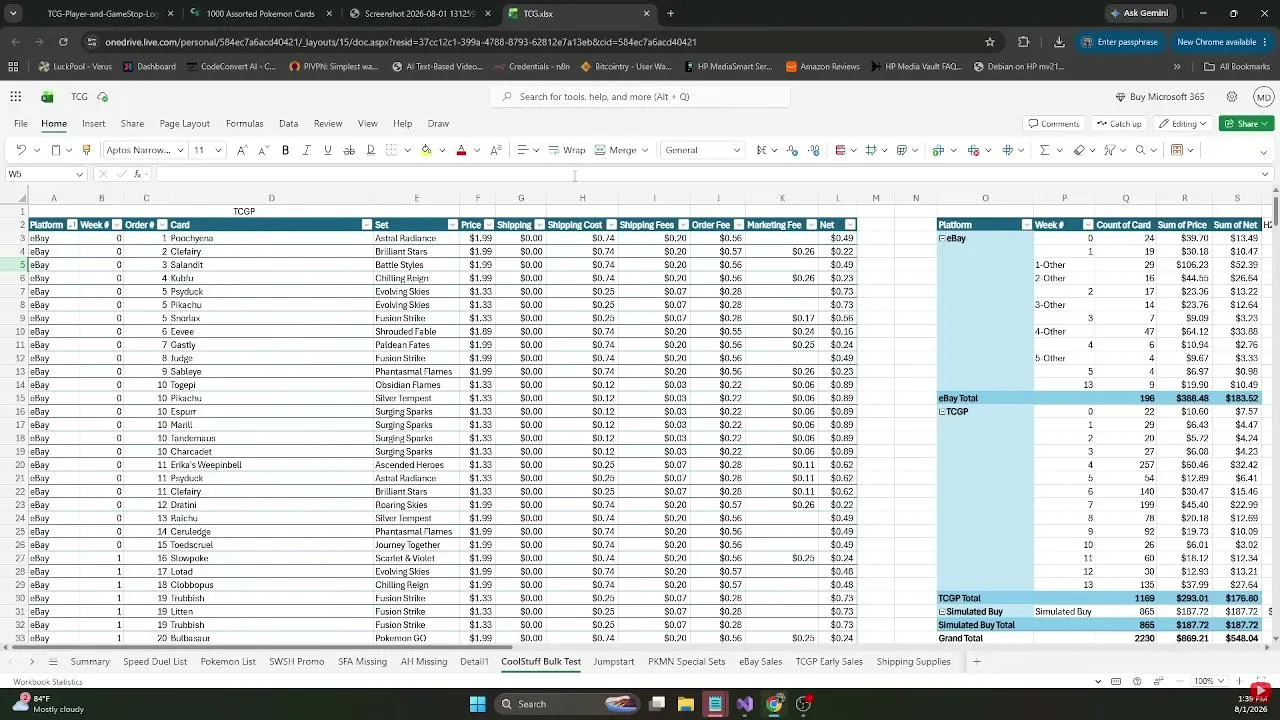The height and width of the screenshot is (720, 1280).
Task: Click the Find magnifier icon in ribbon
Action: click(x=1140, y=150)
